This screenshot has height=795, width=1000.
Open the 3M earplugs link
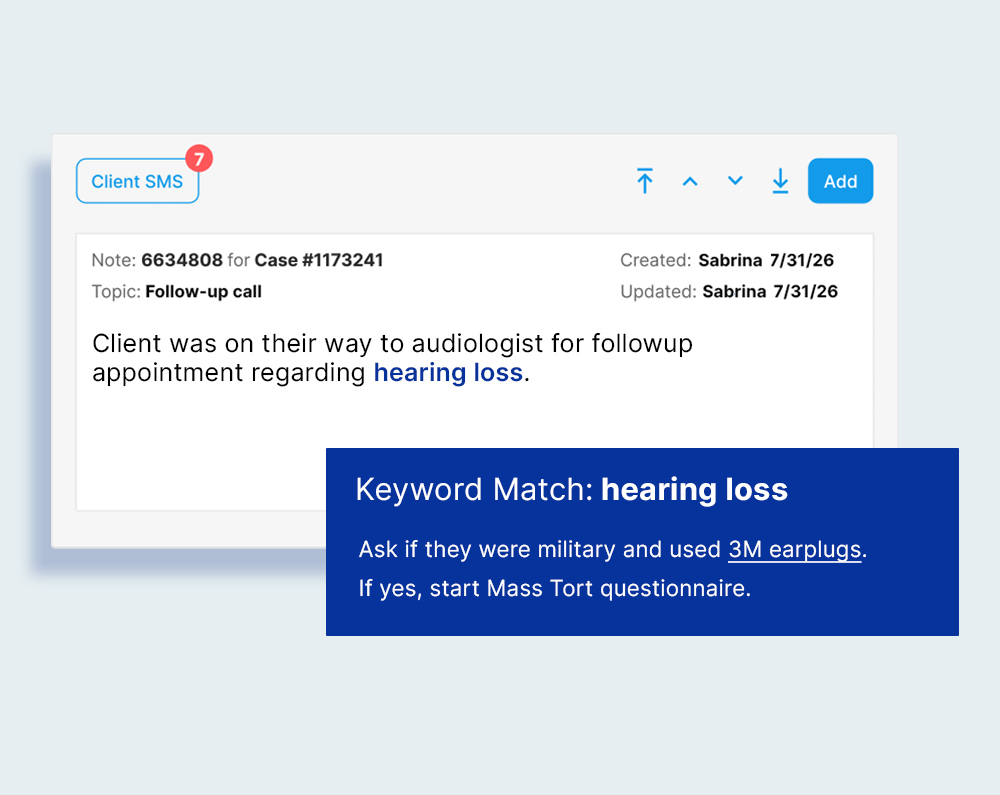click(794, 550)
